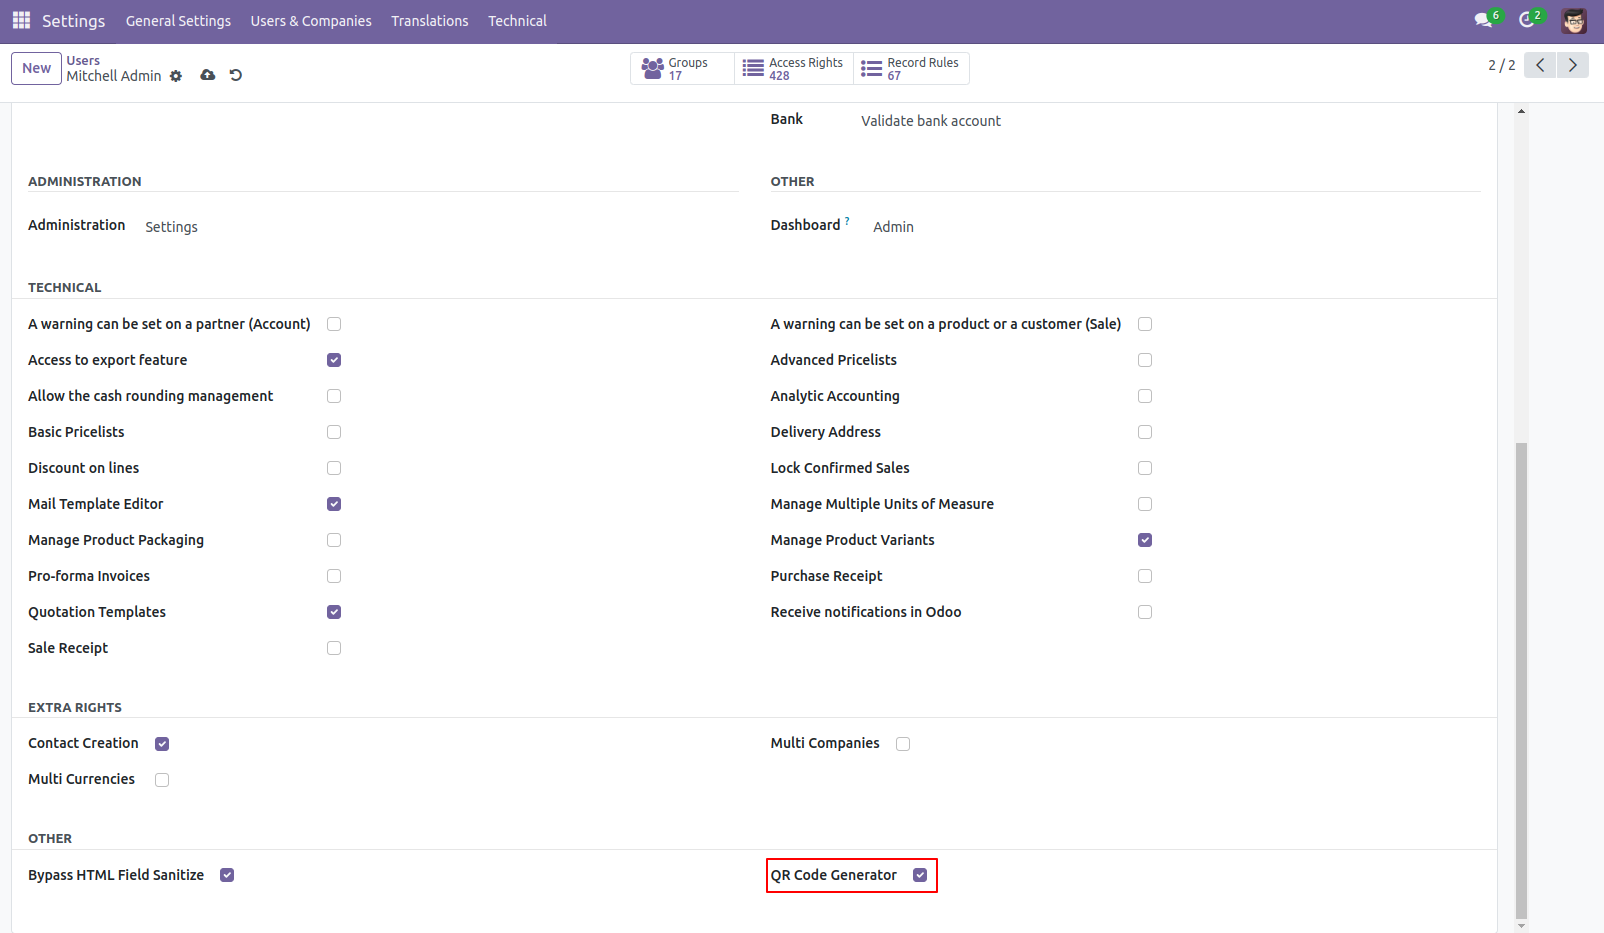
Task: Open the conversations messages icon
Action: [x=1483, y=20]
